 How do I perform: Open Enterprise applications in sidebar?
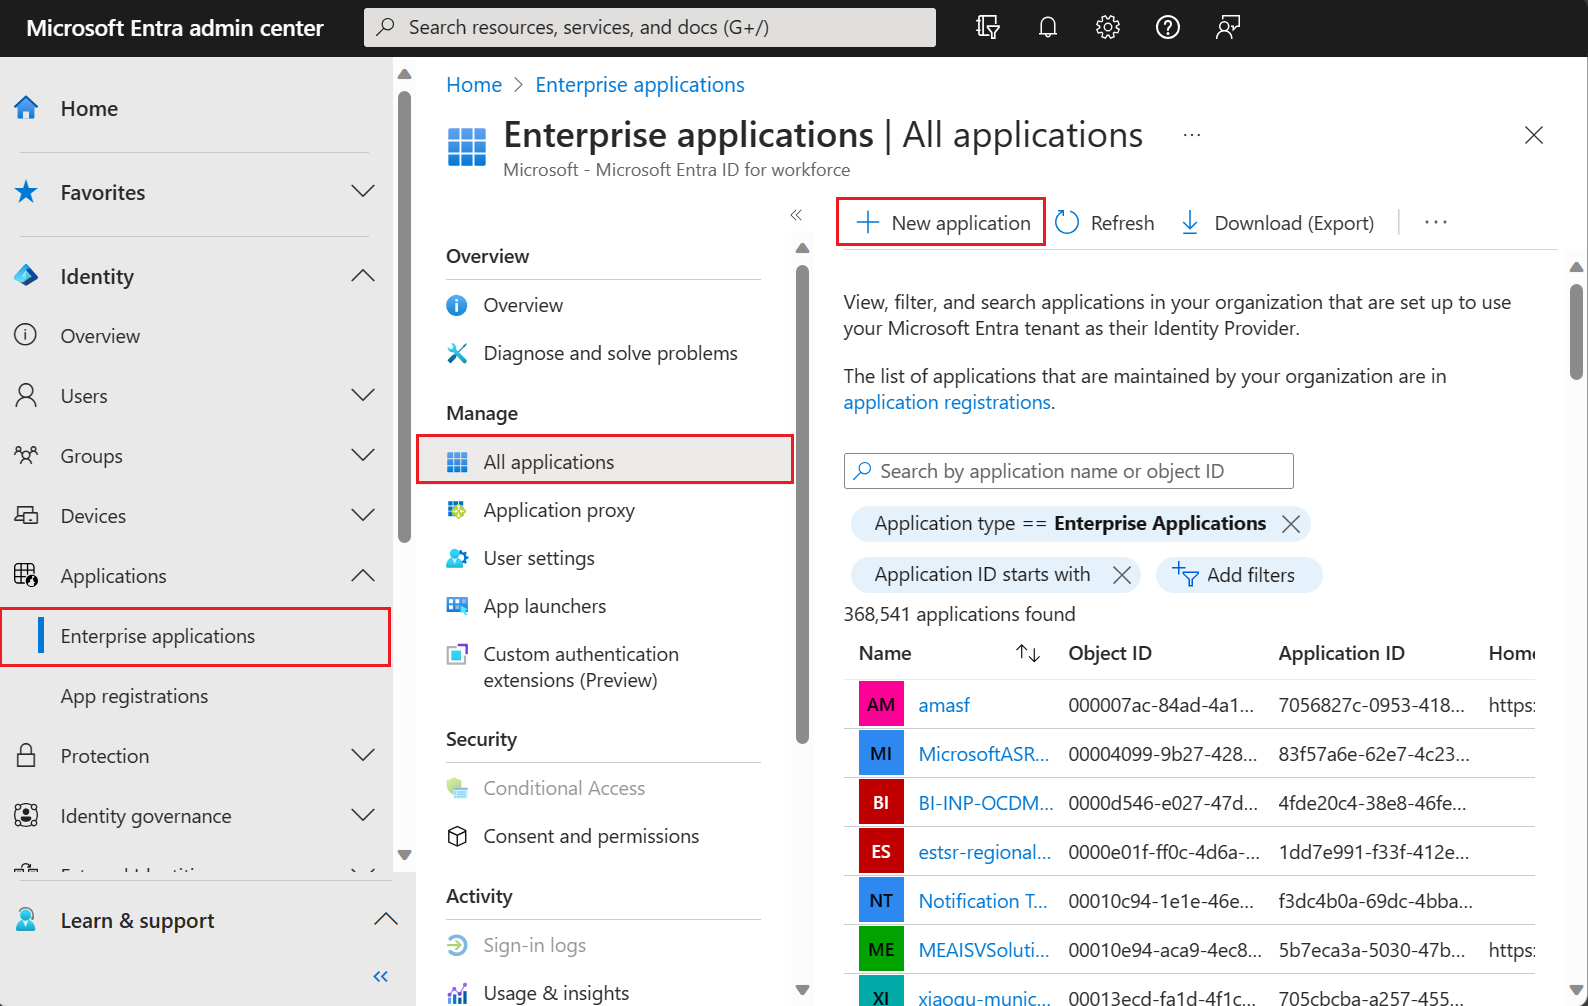tap(196, 636)
